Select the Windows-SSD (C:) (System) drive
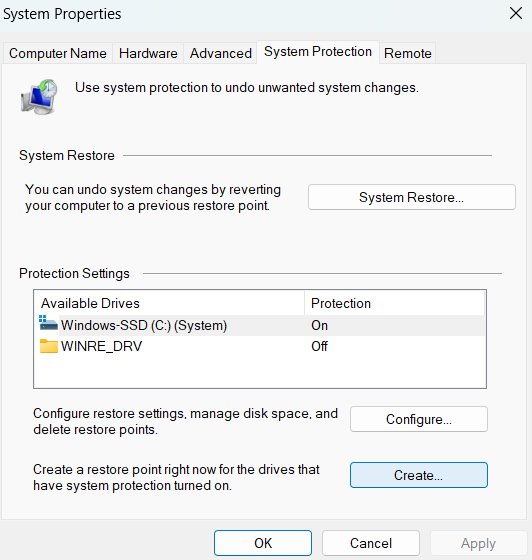532x560 pixels. [x=261, y=325]
